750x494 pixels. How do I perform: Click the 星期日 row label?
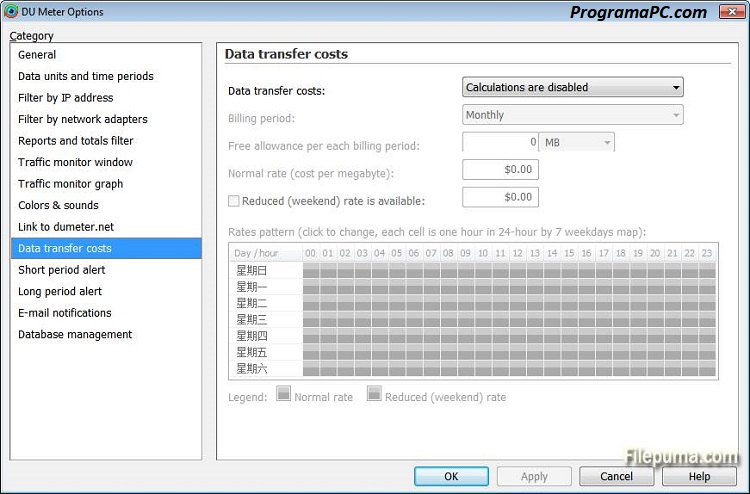tap(252, 271)
